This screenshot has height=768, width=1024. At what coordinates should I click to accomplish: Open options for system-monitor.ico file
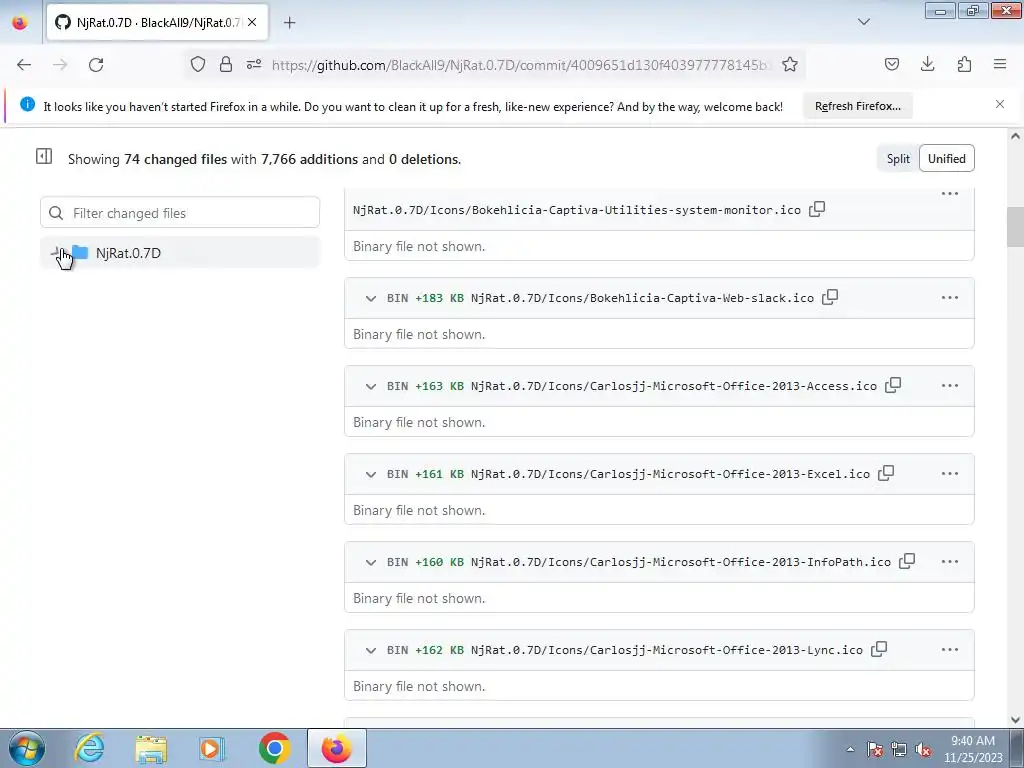[950, 194]
